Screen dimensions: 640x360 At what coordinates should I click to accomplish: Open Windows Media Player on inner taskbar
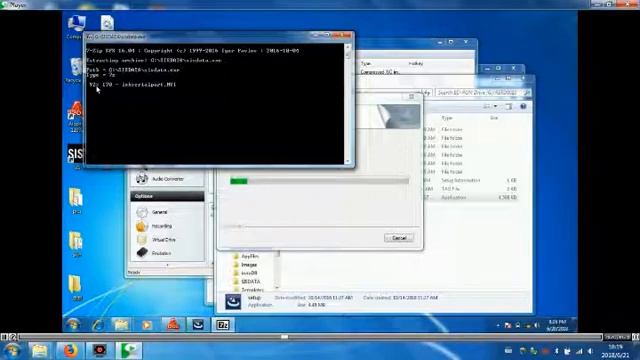147,325
